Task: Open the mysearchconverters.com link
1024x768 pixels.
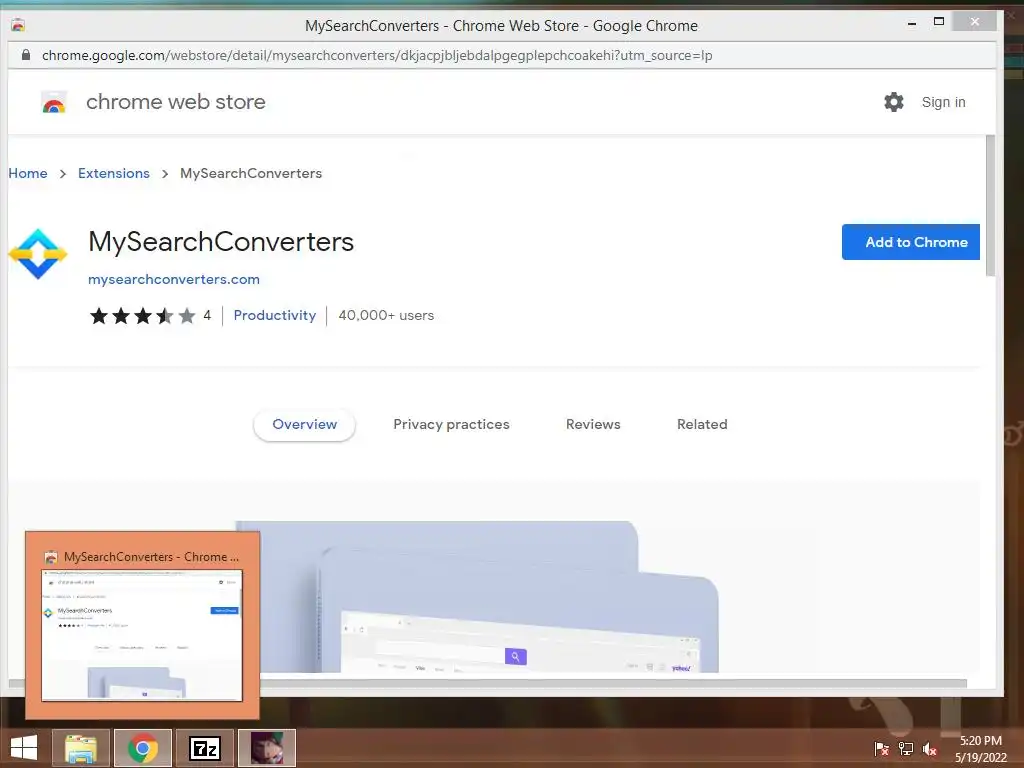Action: click(x=174, y=280)
